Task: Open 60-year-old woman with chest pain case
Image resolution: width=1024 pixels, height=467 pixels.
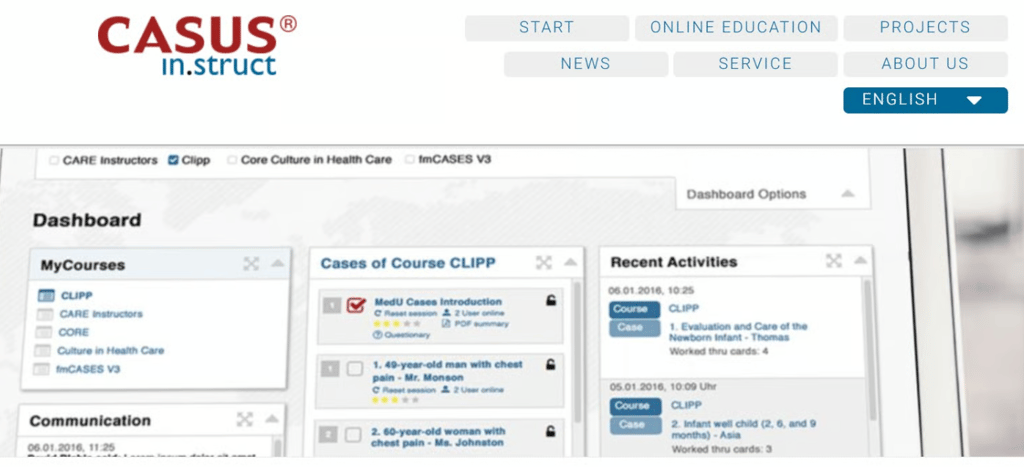Action: [x=438, y=437]
